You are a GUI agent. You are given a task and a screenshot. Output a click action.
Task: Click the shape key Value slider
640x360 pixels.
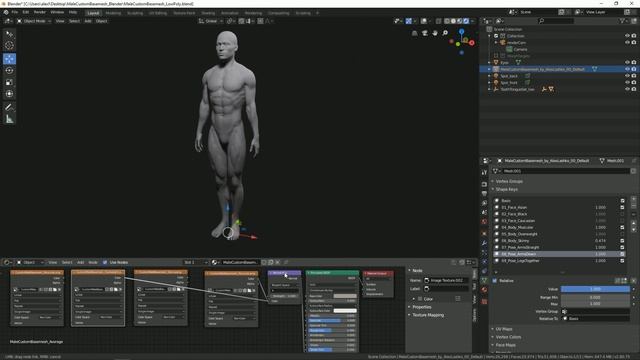[x=595, y=289]
